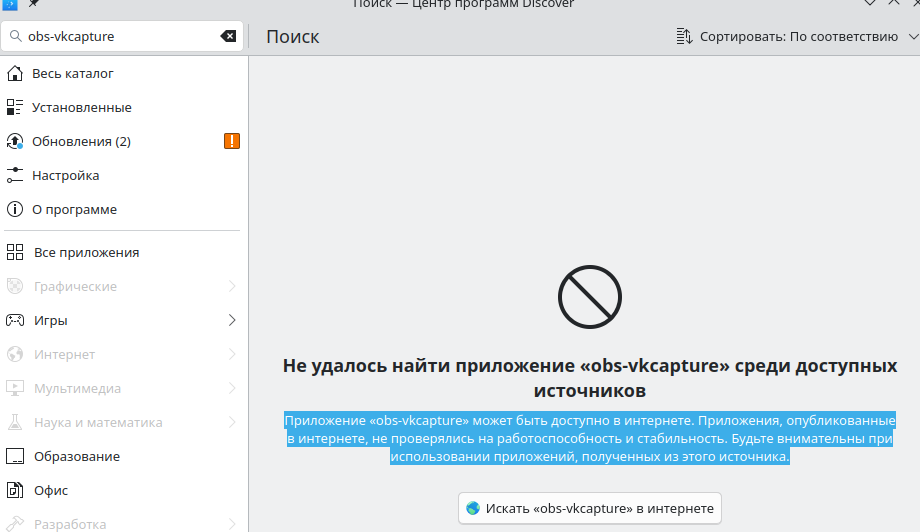Viewport: 920px width, 532px height.
Task: Click the globe icon on the internet search button
Action: click(x=473, y=508)
